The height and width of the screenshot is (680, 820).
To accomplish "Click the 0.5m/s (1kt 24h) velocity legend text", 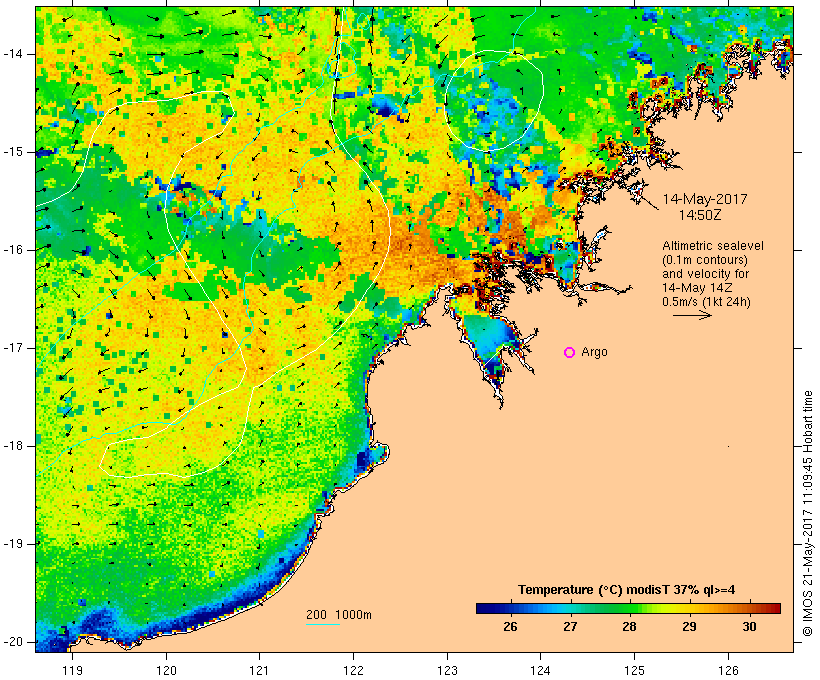I will (706, 302).
